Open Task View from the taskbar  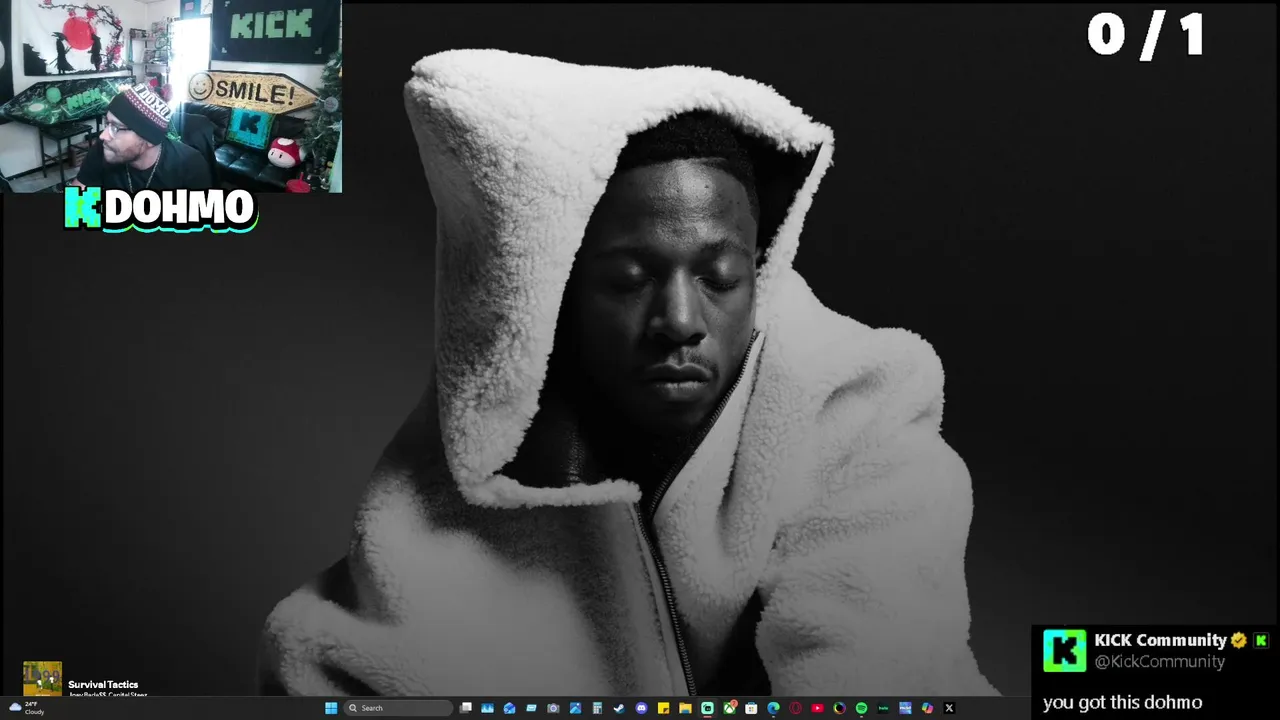click(465, 708)
